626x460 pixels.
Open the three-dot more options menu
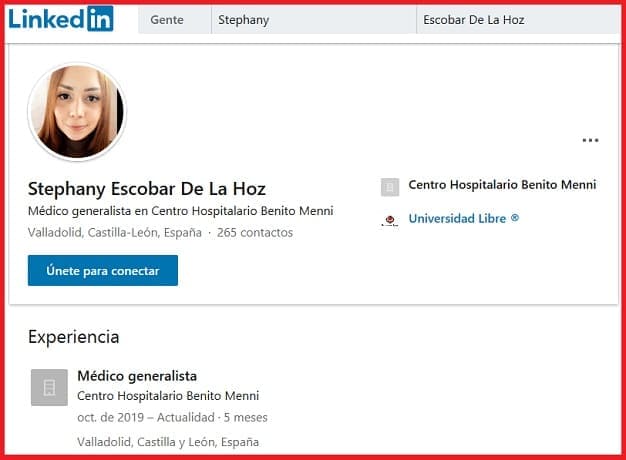pos(590,140)
